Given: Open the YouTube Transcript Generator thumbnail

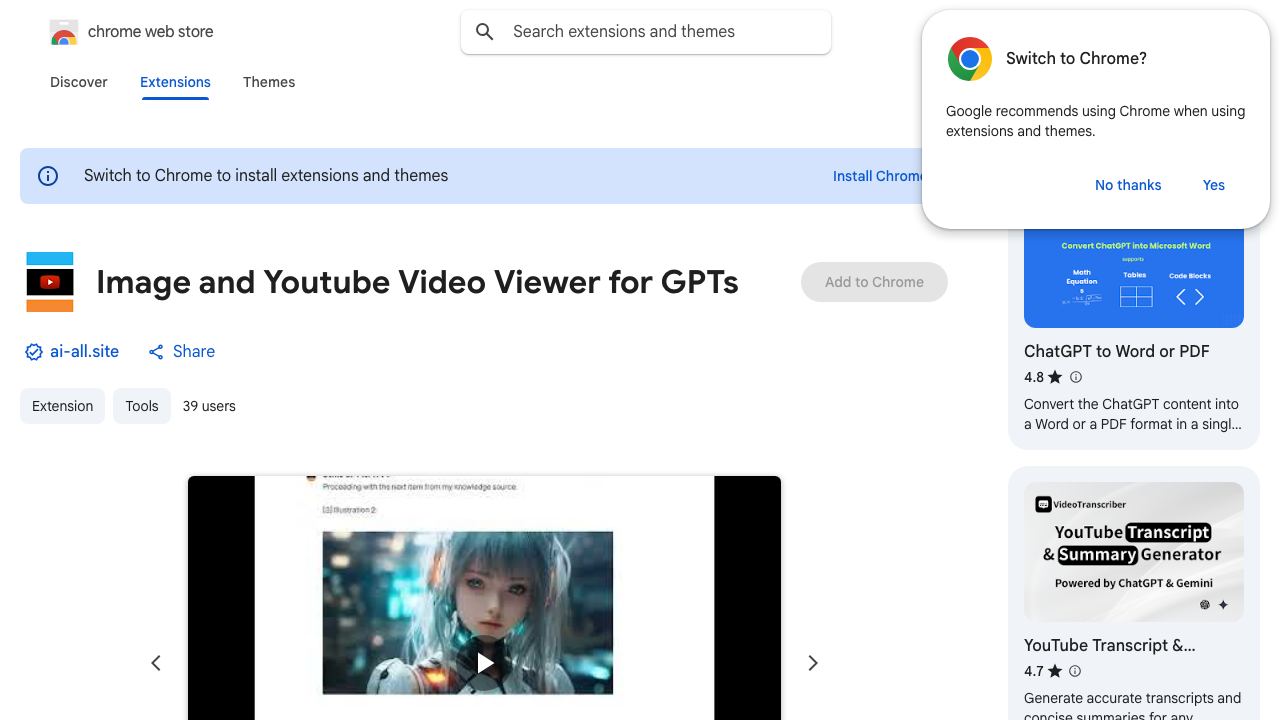Looking at the screenshot, I should click(1134, 552).
